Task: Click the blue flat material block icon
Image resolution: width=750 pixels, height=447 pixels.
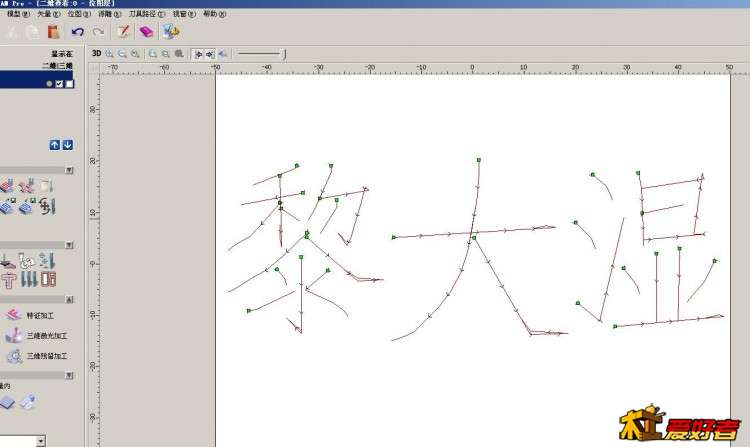Action: point(8,402)
